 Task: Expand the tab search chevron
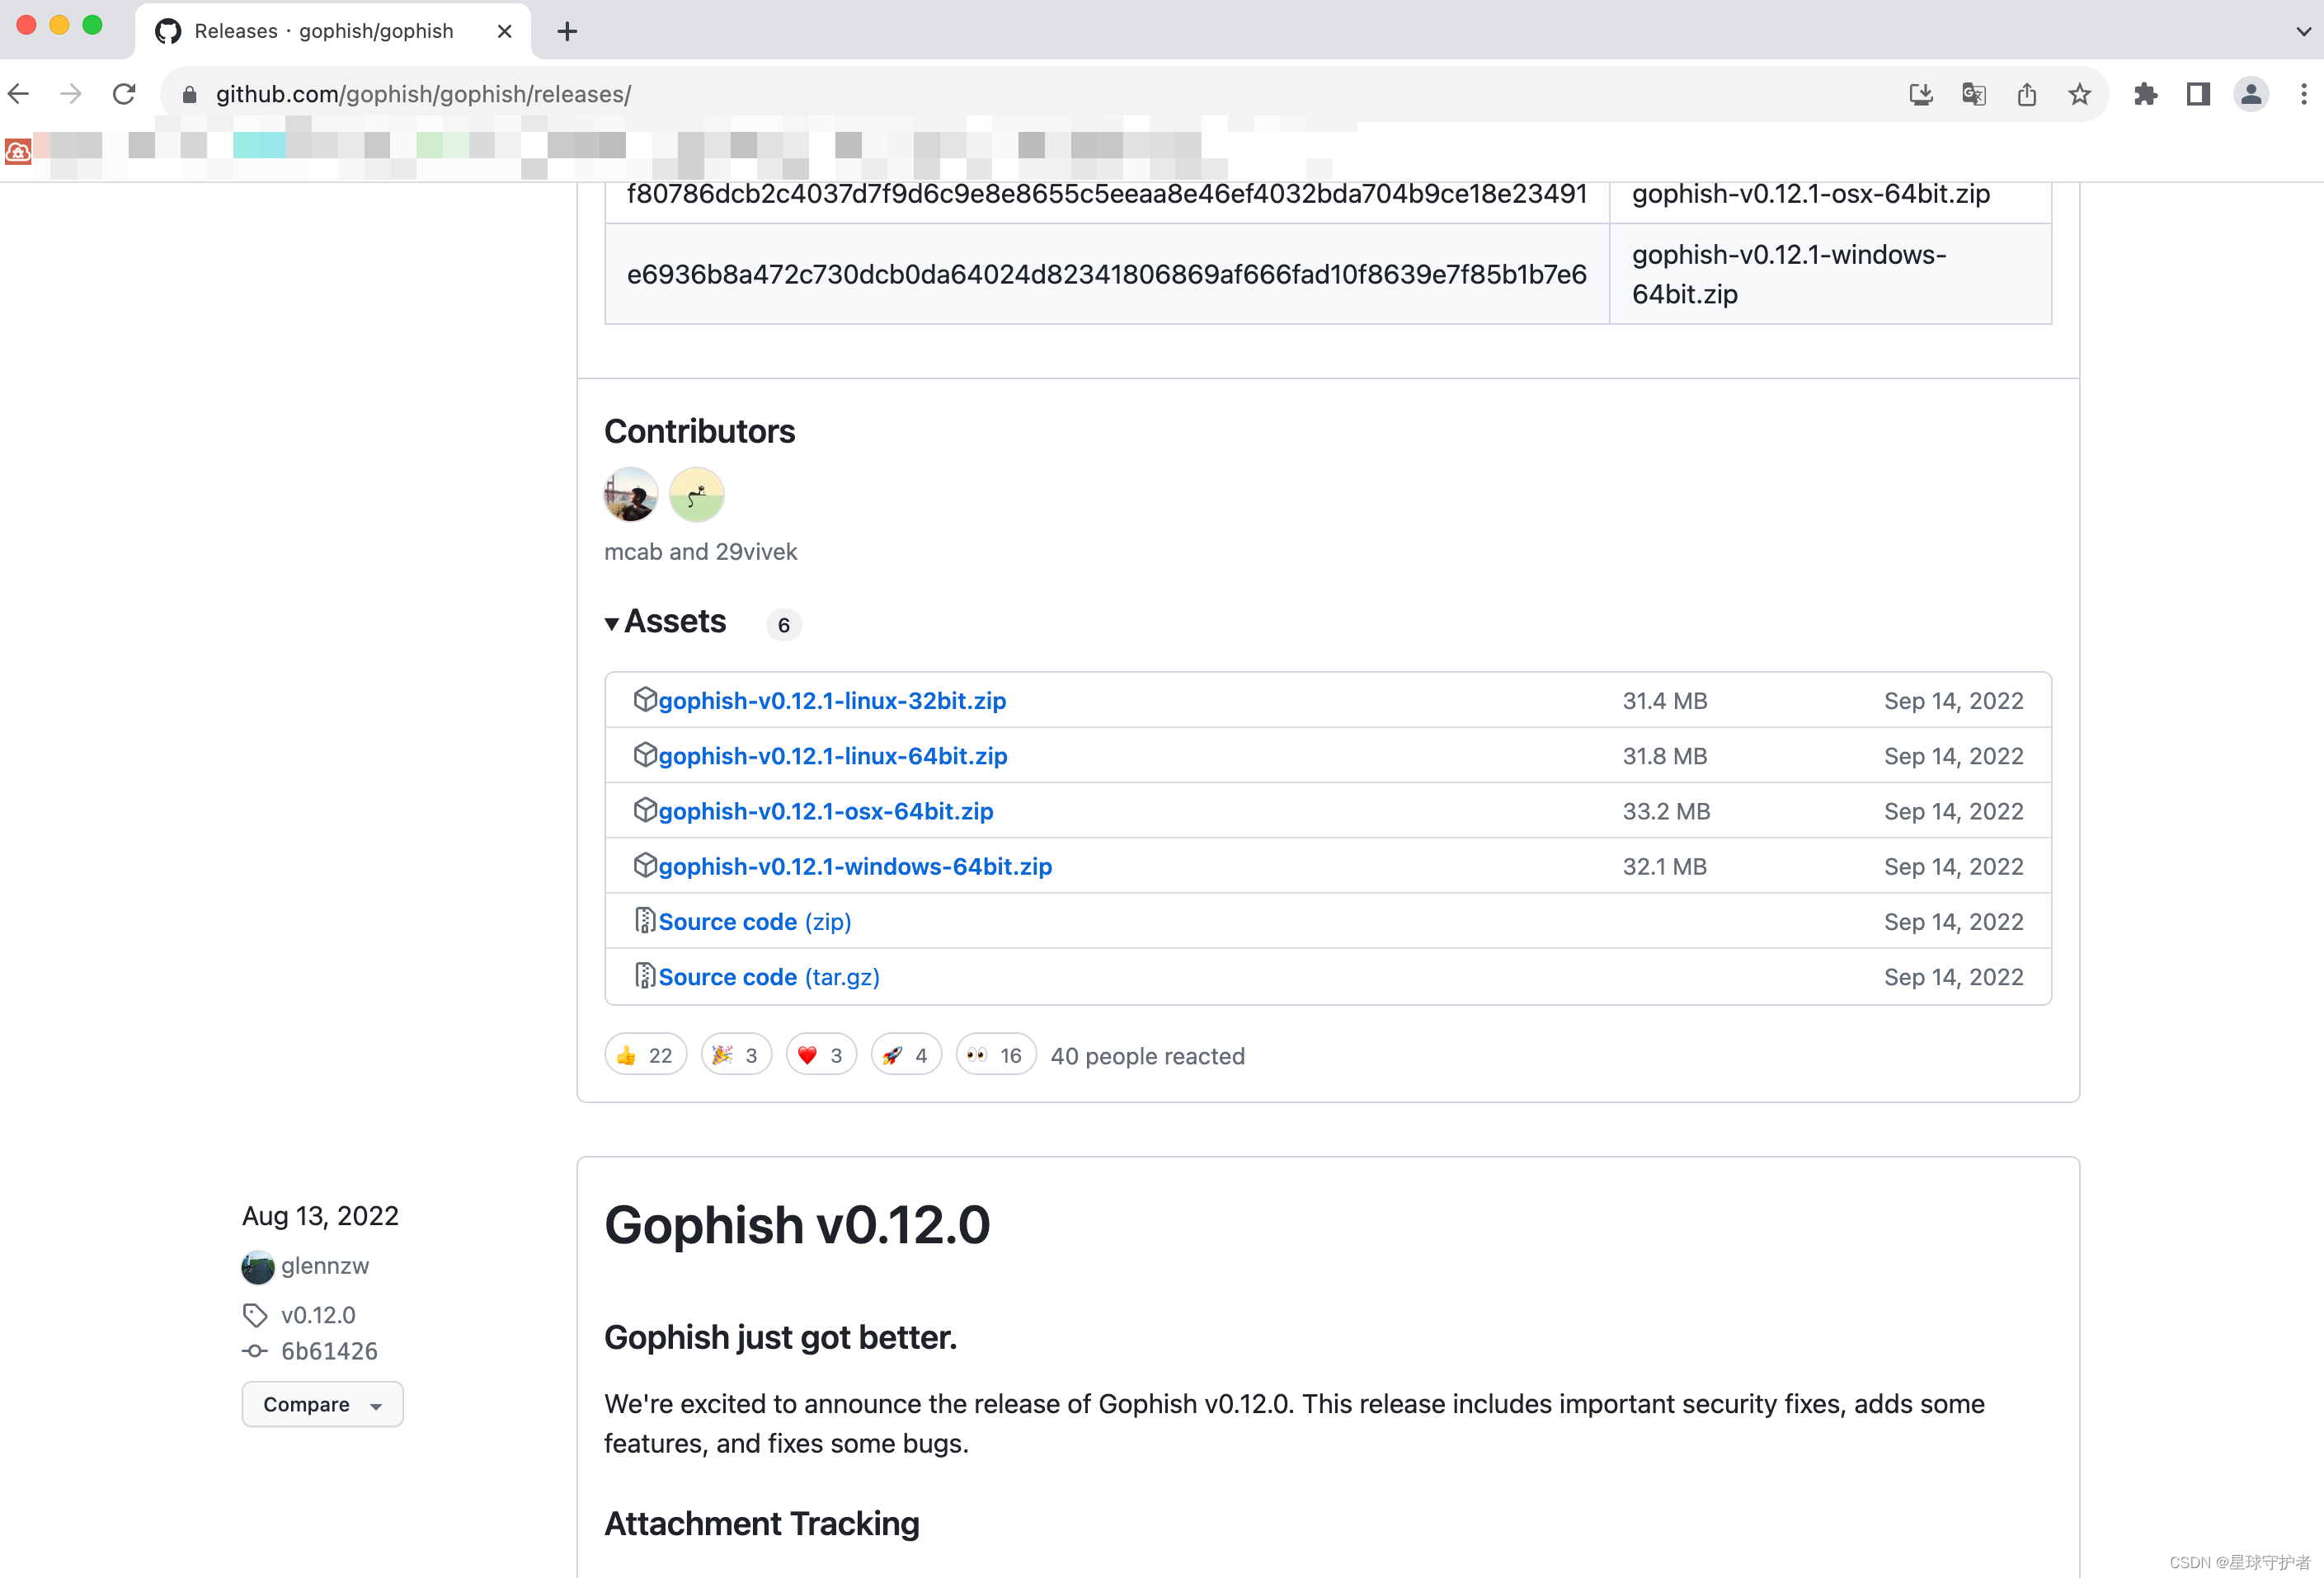(2303, 31)
